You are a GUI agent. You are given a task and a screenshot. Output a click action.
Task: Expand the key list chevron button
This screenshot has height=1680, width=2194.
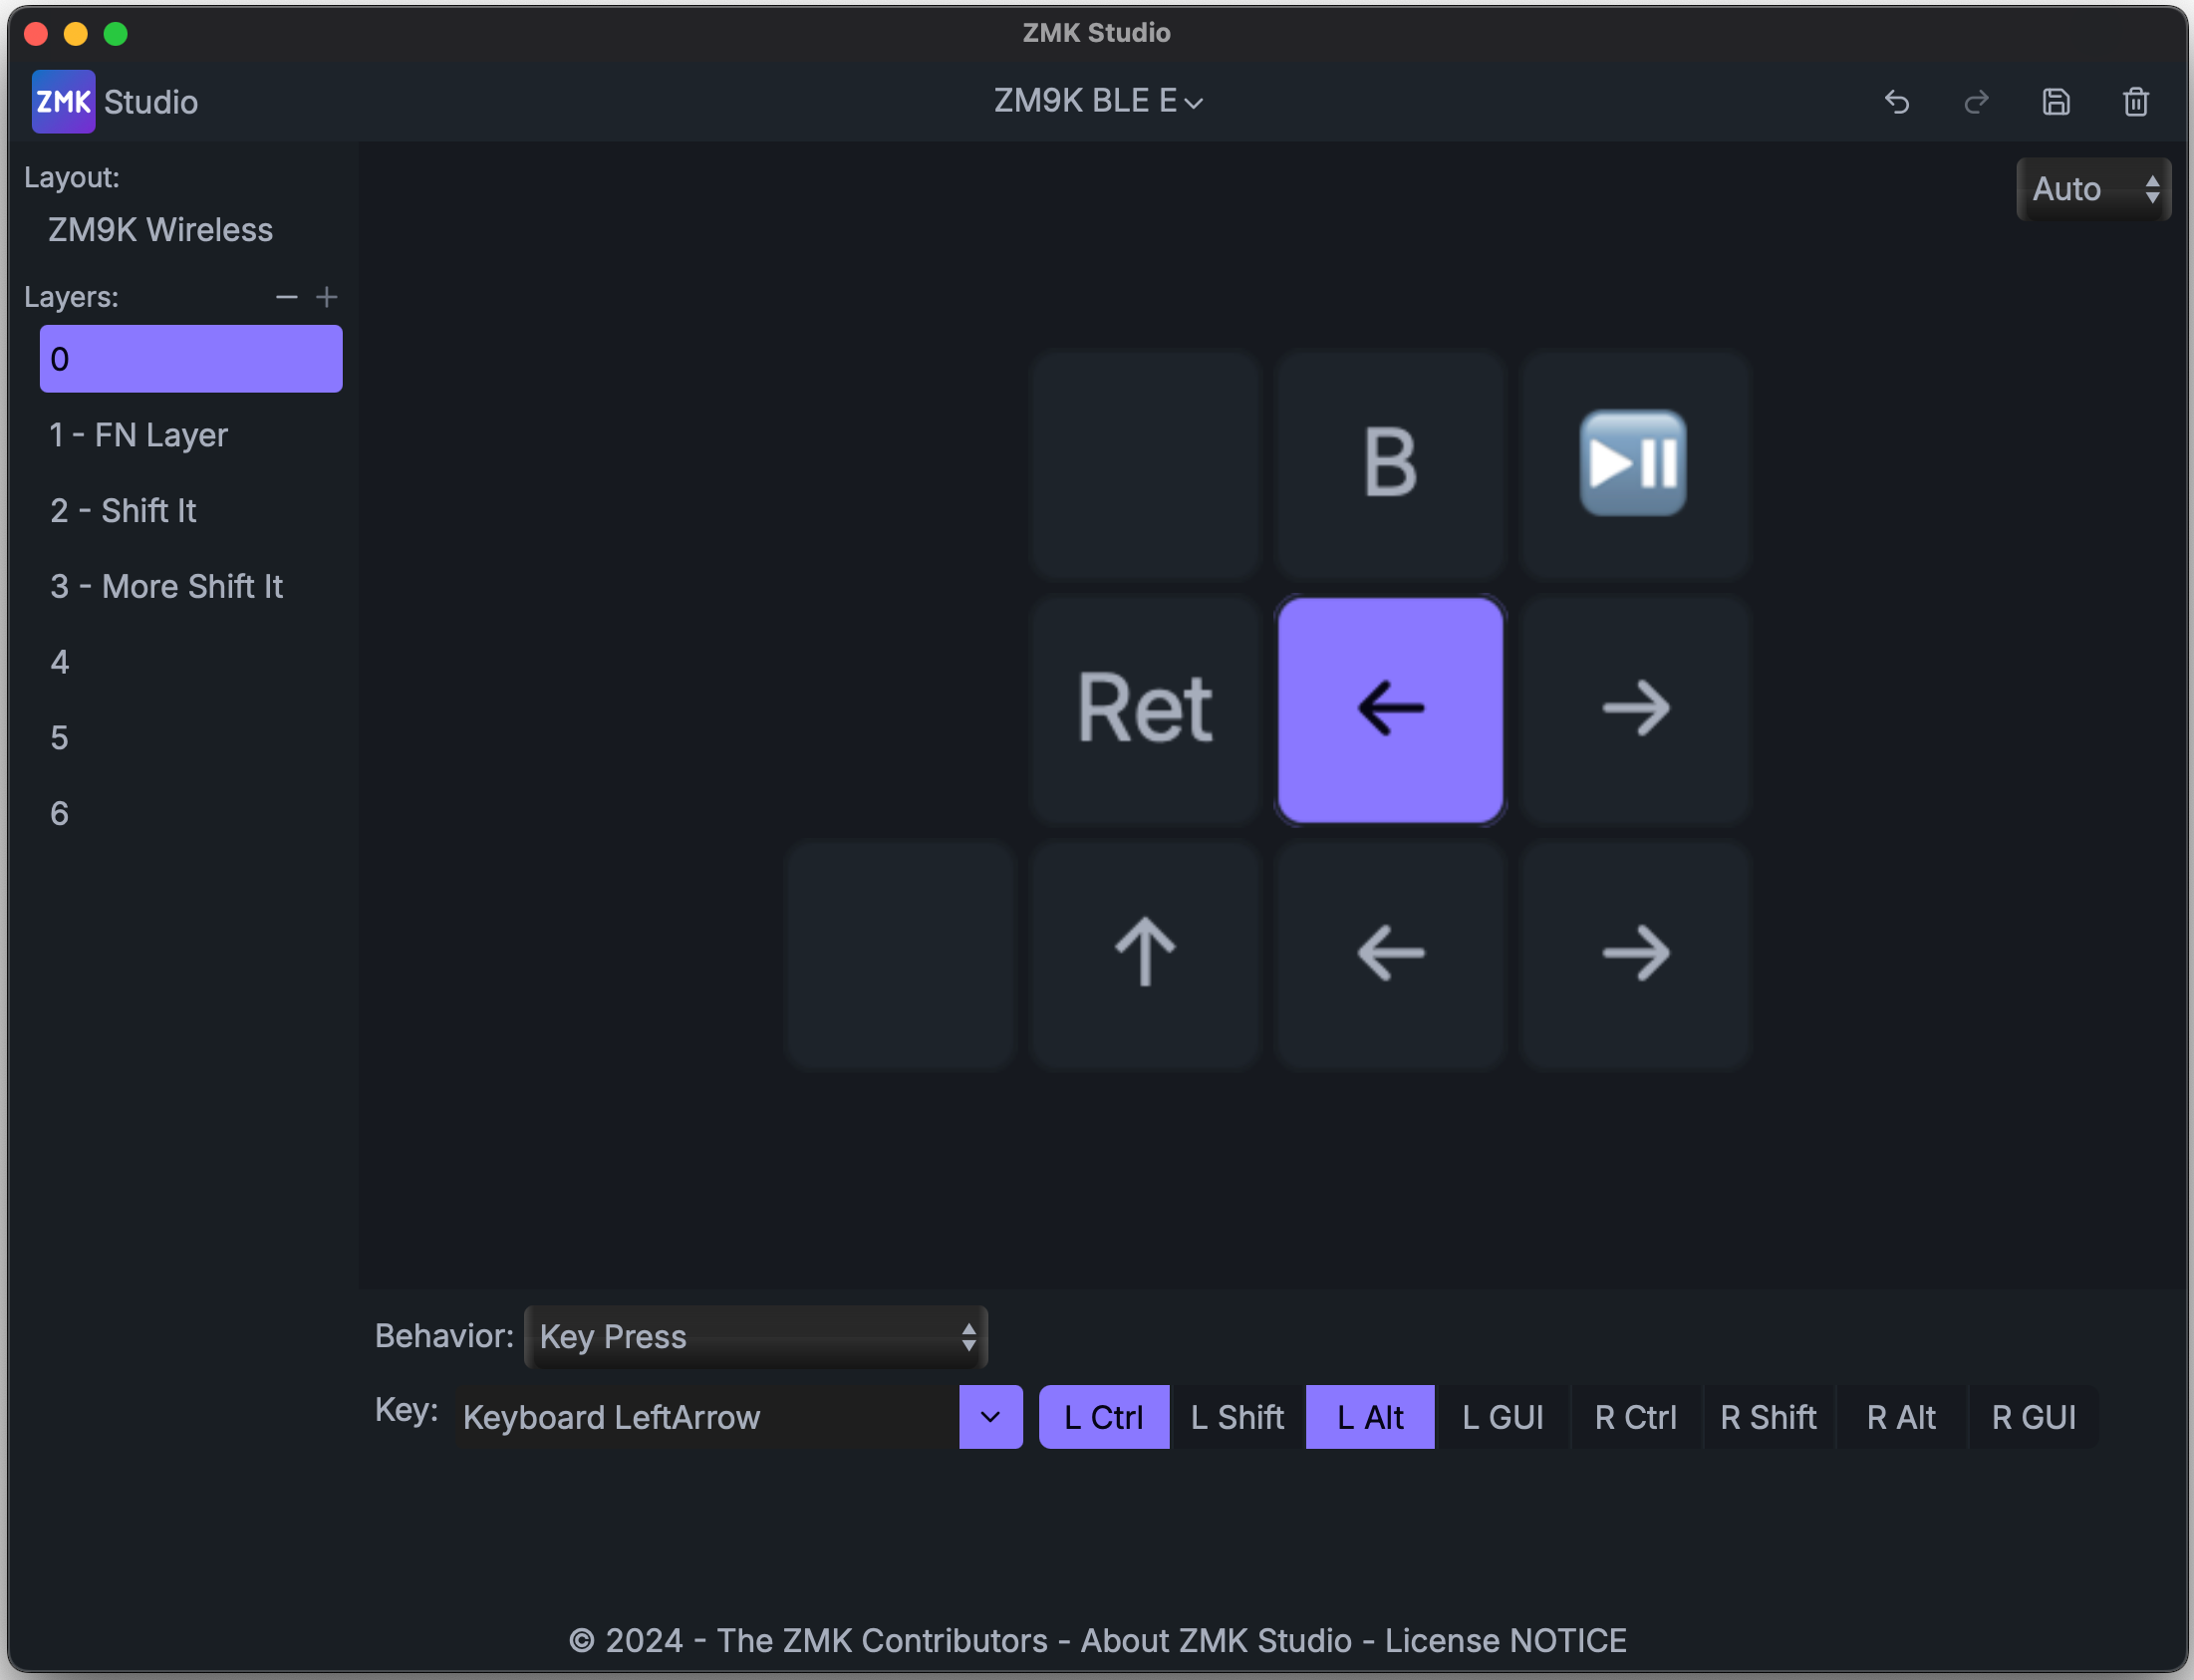pyautogui.click(x=990, y=1417)
